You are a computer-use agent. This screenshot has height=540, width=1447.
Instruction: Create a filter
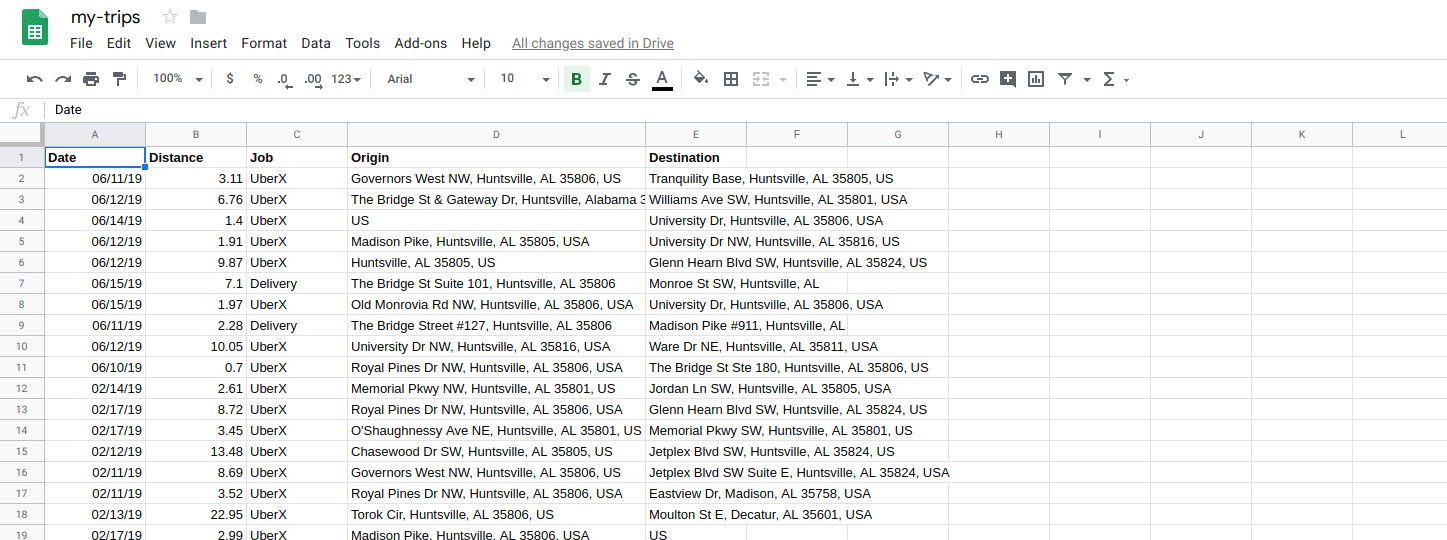tap(1065, 79)
